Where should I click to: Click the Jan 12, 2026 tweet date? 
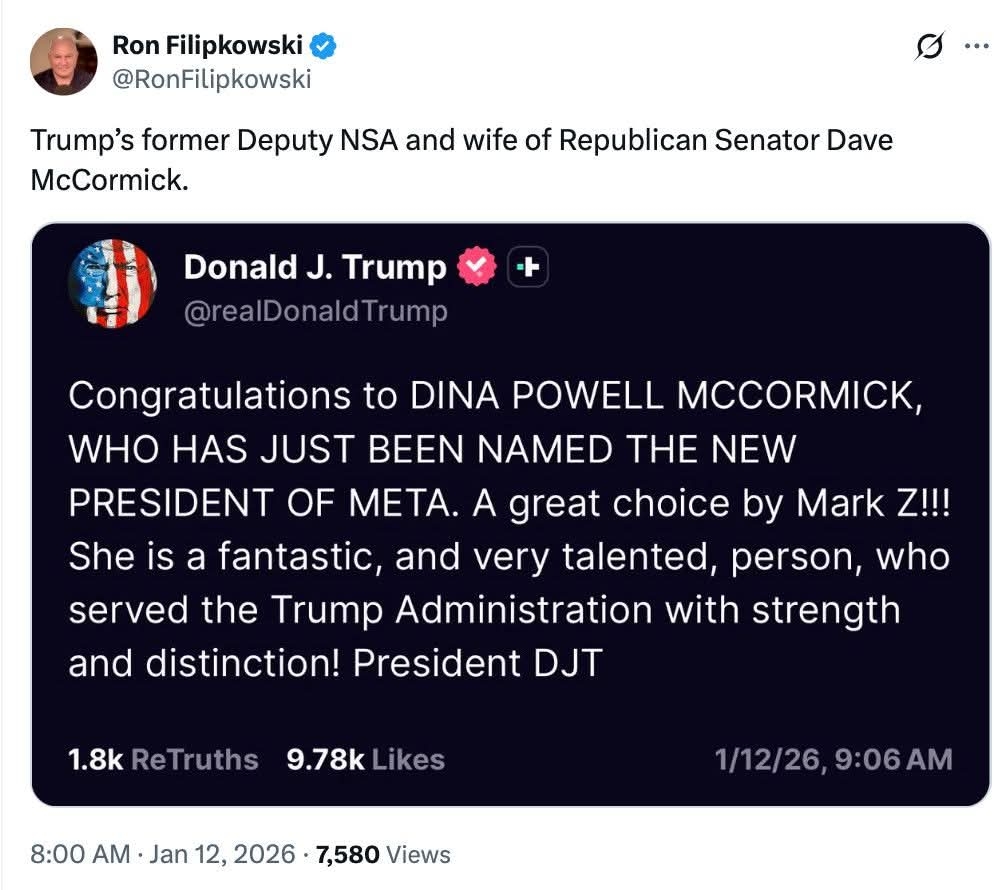pyautogui.click(x=223, y=855)
